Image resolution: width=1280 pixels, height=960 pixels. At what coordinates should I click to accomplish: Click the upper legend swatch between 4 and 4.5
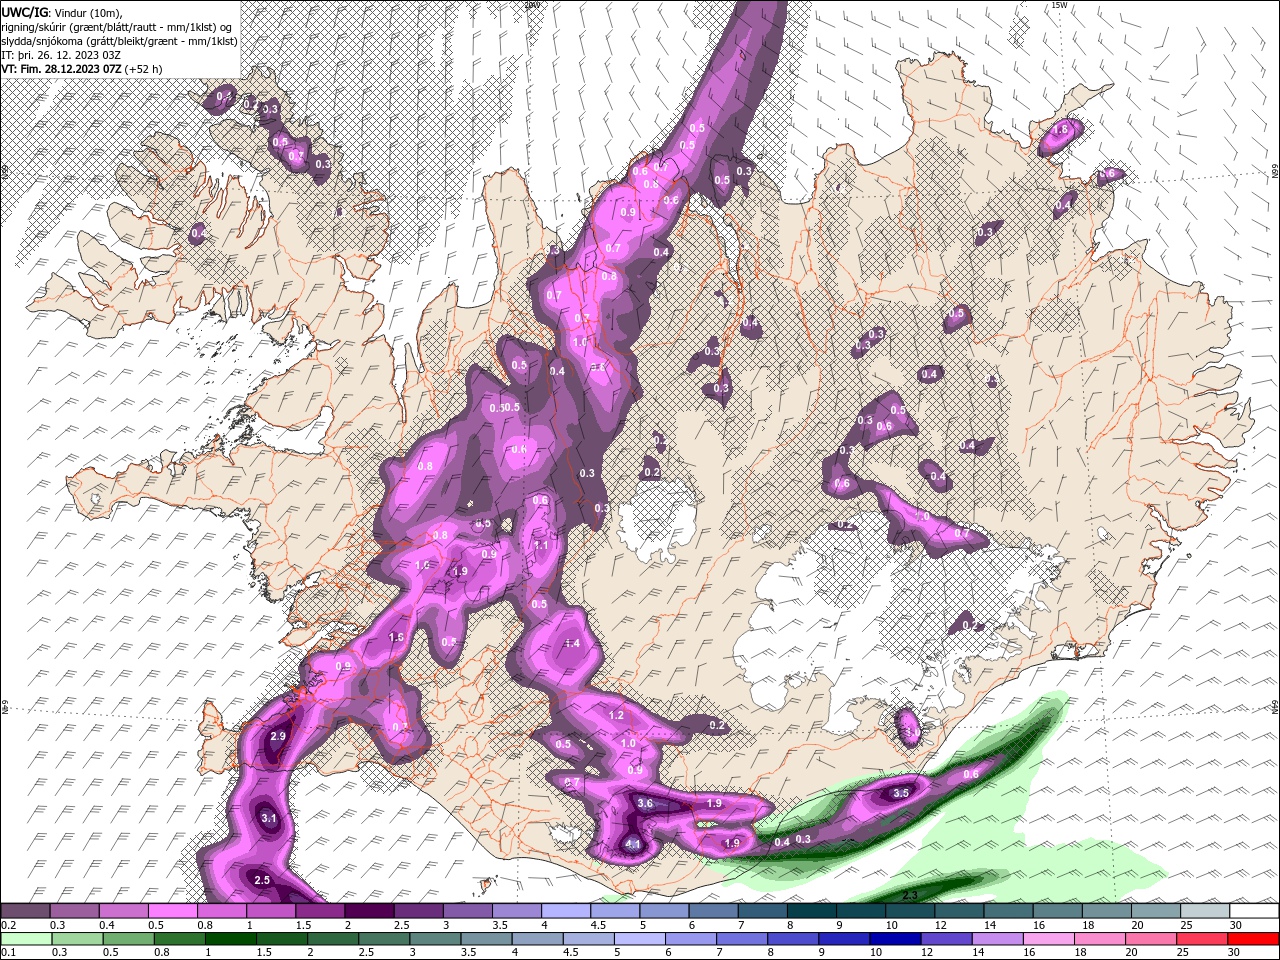click(566, 911)
